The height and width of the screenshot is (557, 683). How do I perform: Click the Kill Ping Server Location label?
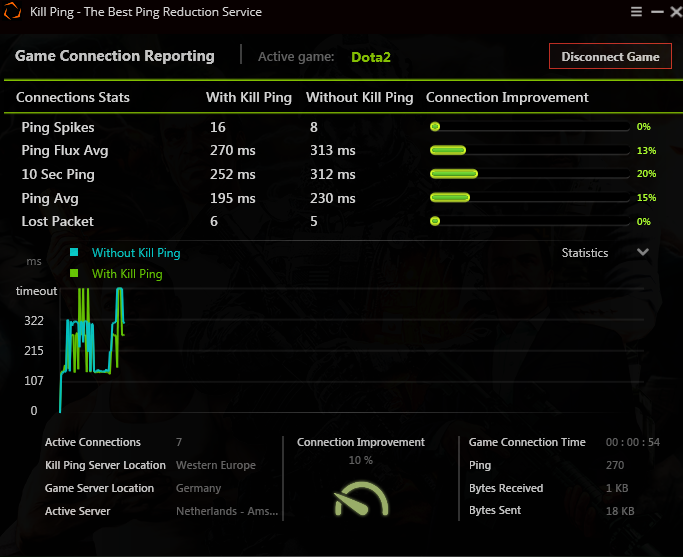pos(105,465)
